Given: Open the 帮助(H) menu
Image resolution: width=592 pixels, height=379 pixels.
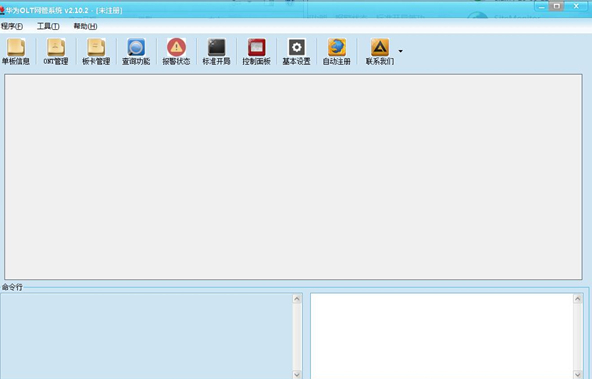Looking at the screenshot, I should click(x=85, y=26).
